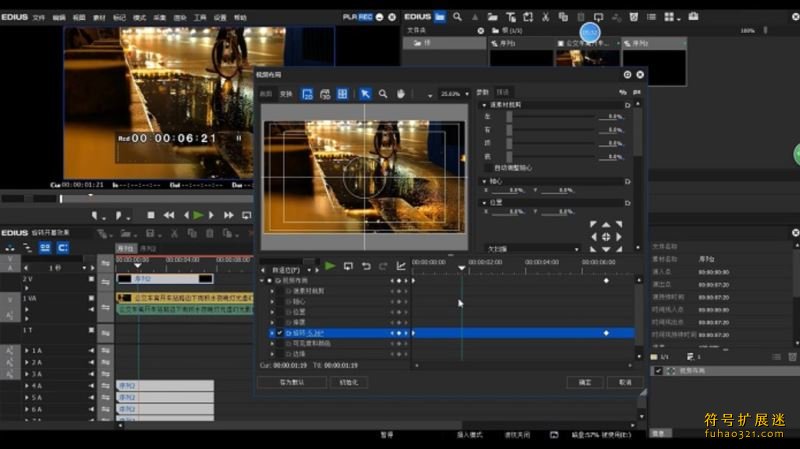Toggle loop playback in layouter timeline
This screenshot has height=449, width=800.
pyautogui.click(x=348, y=266)
